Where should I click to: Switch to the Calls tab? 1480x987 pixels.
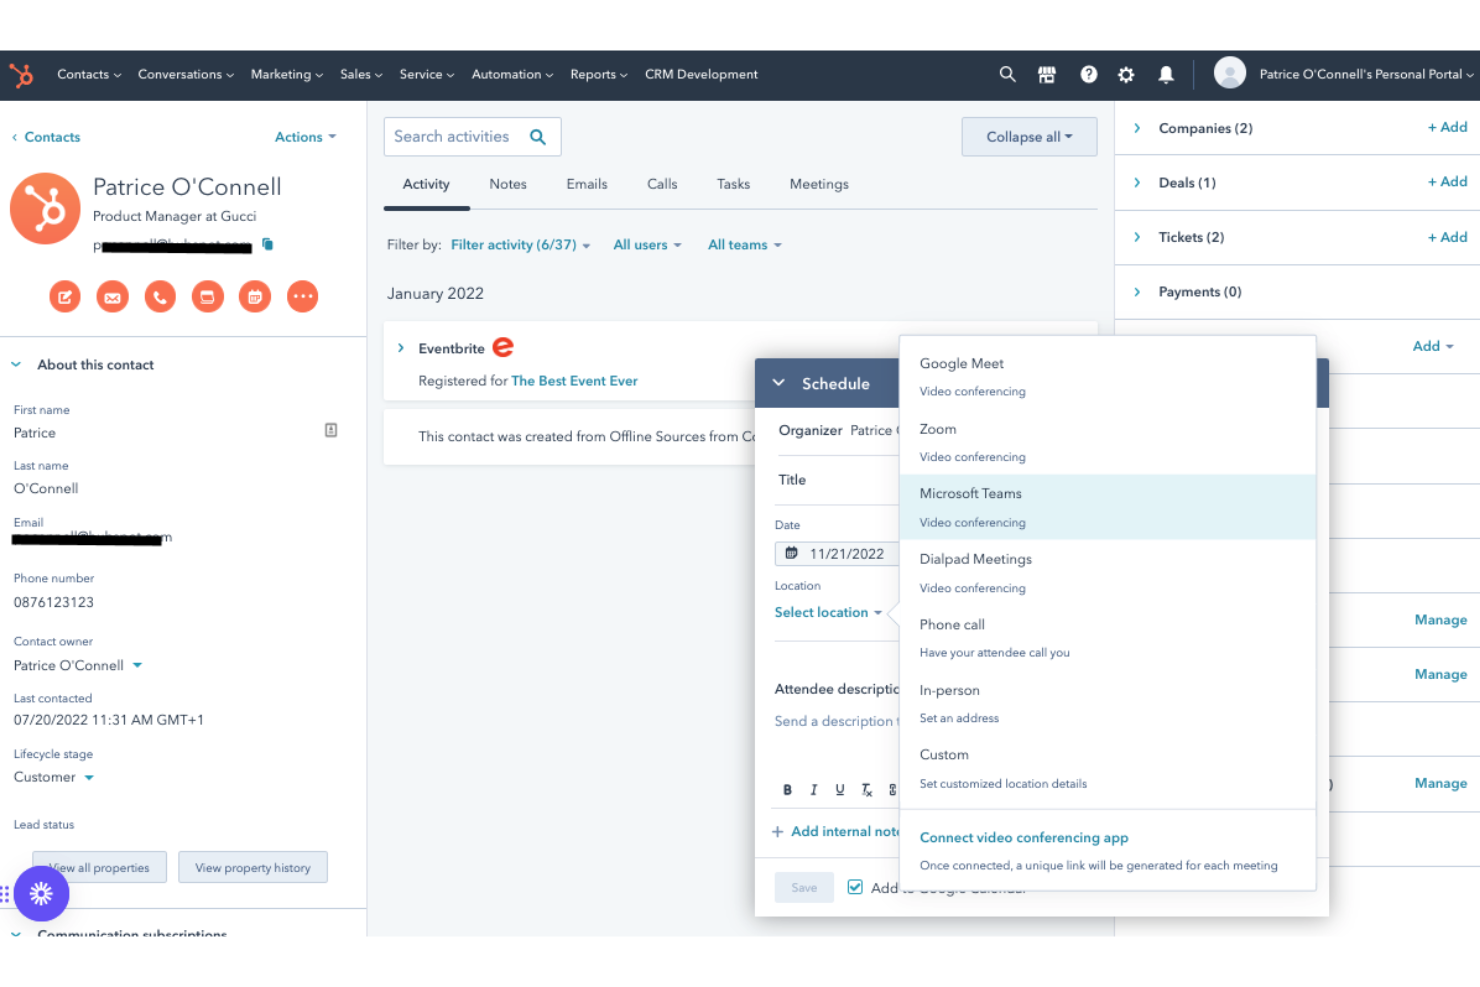[662, 184]
